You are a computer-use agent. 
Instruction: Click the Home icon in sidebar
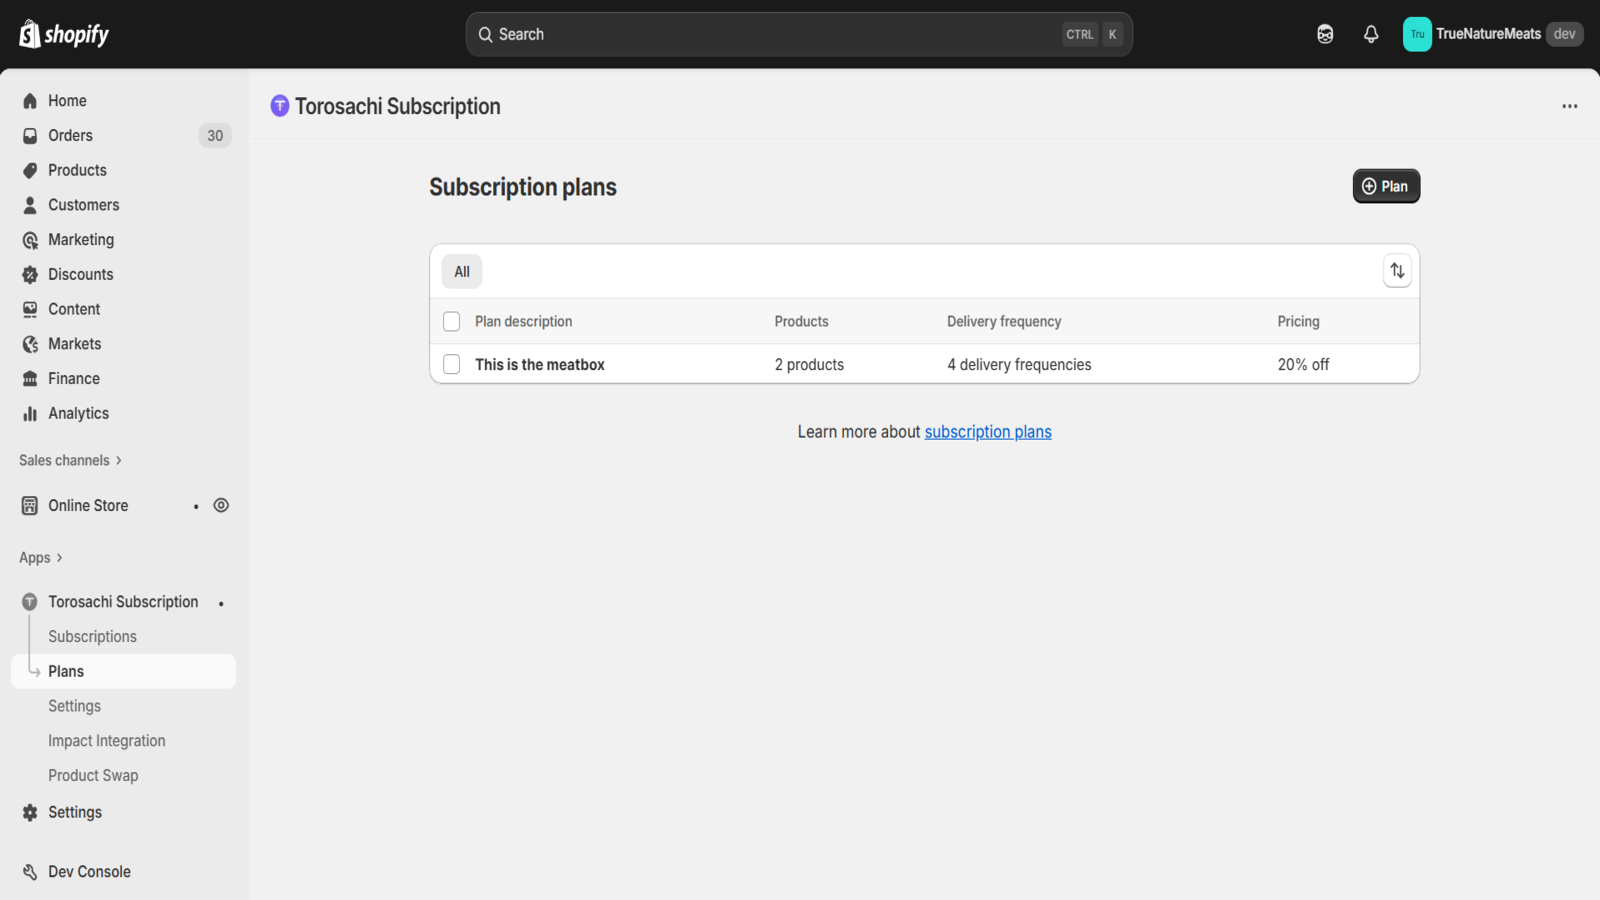(30, 101)
